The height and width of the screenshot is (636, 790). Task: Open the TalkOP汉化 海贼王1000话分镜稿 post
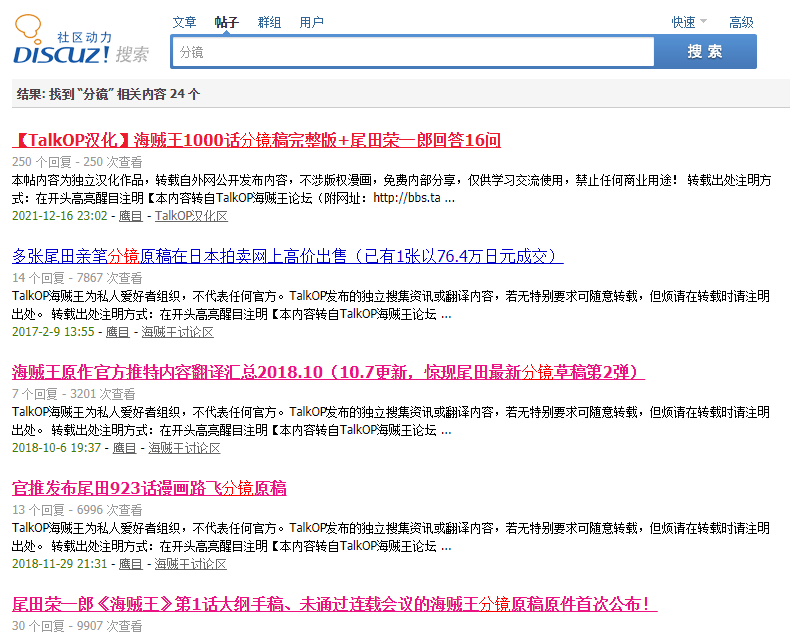256,140
